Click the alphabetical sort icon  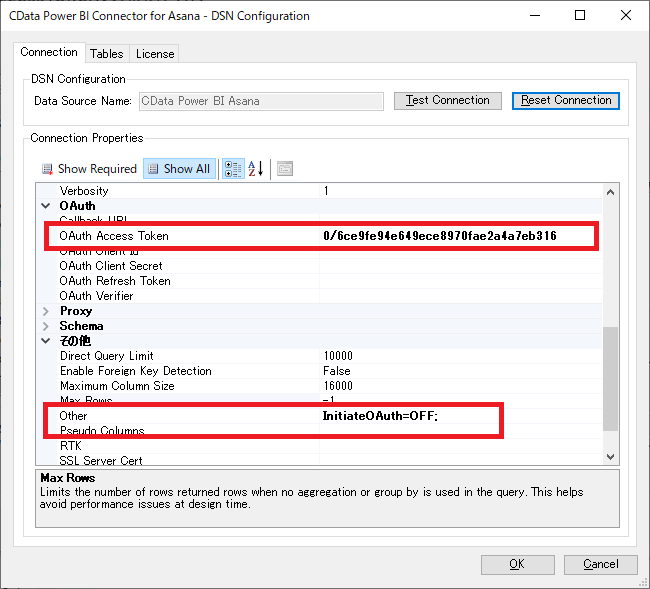pyautogui.click(x=255, y=169)
